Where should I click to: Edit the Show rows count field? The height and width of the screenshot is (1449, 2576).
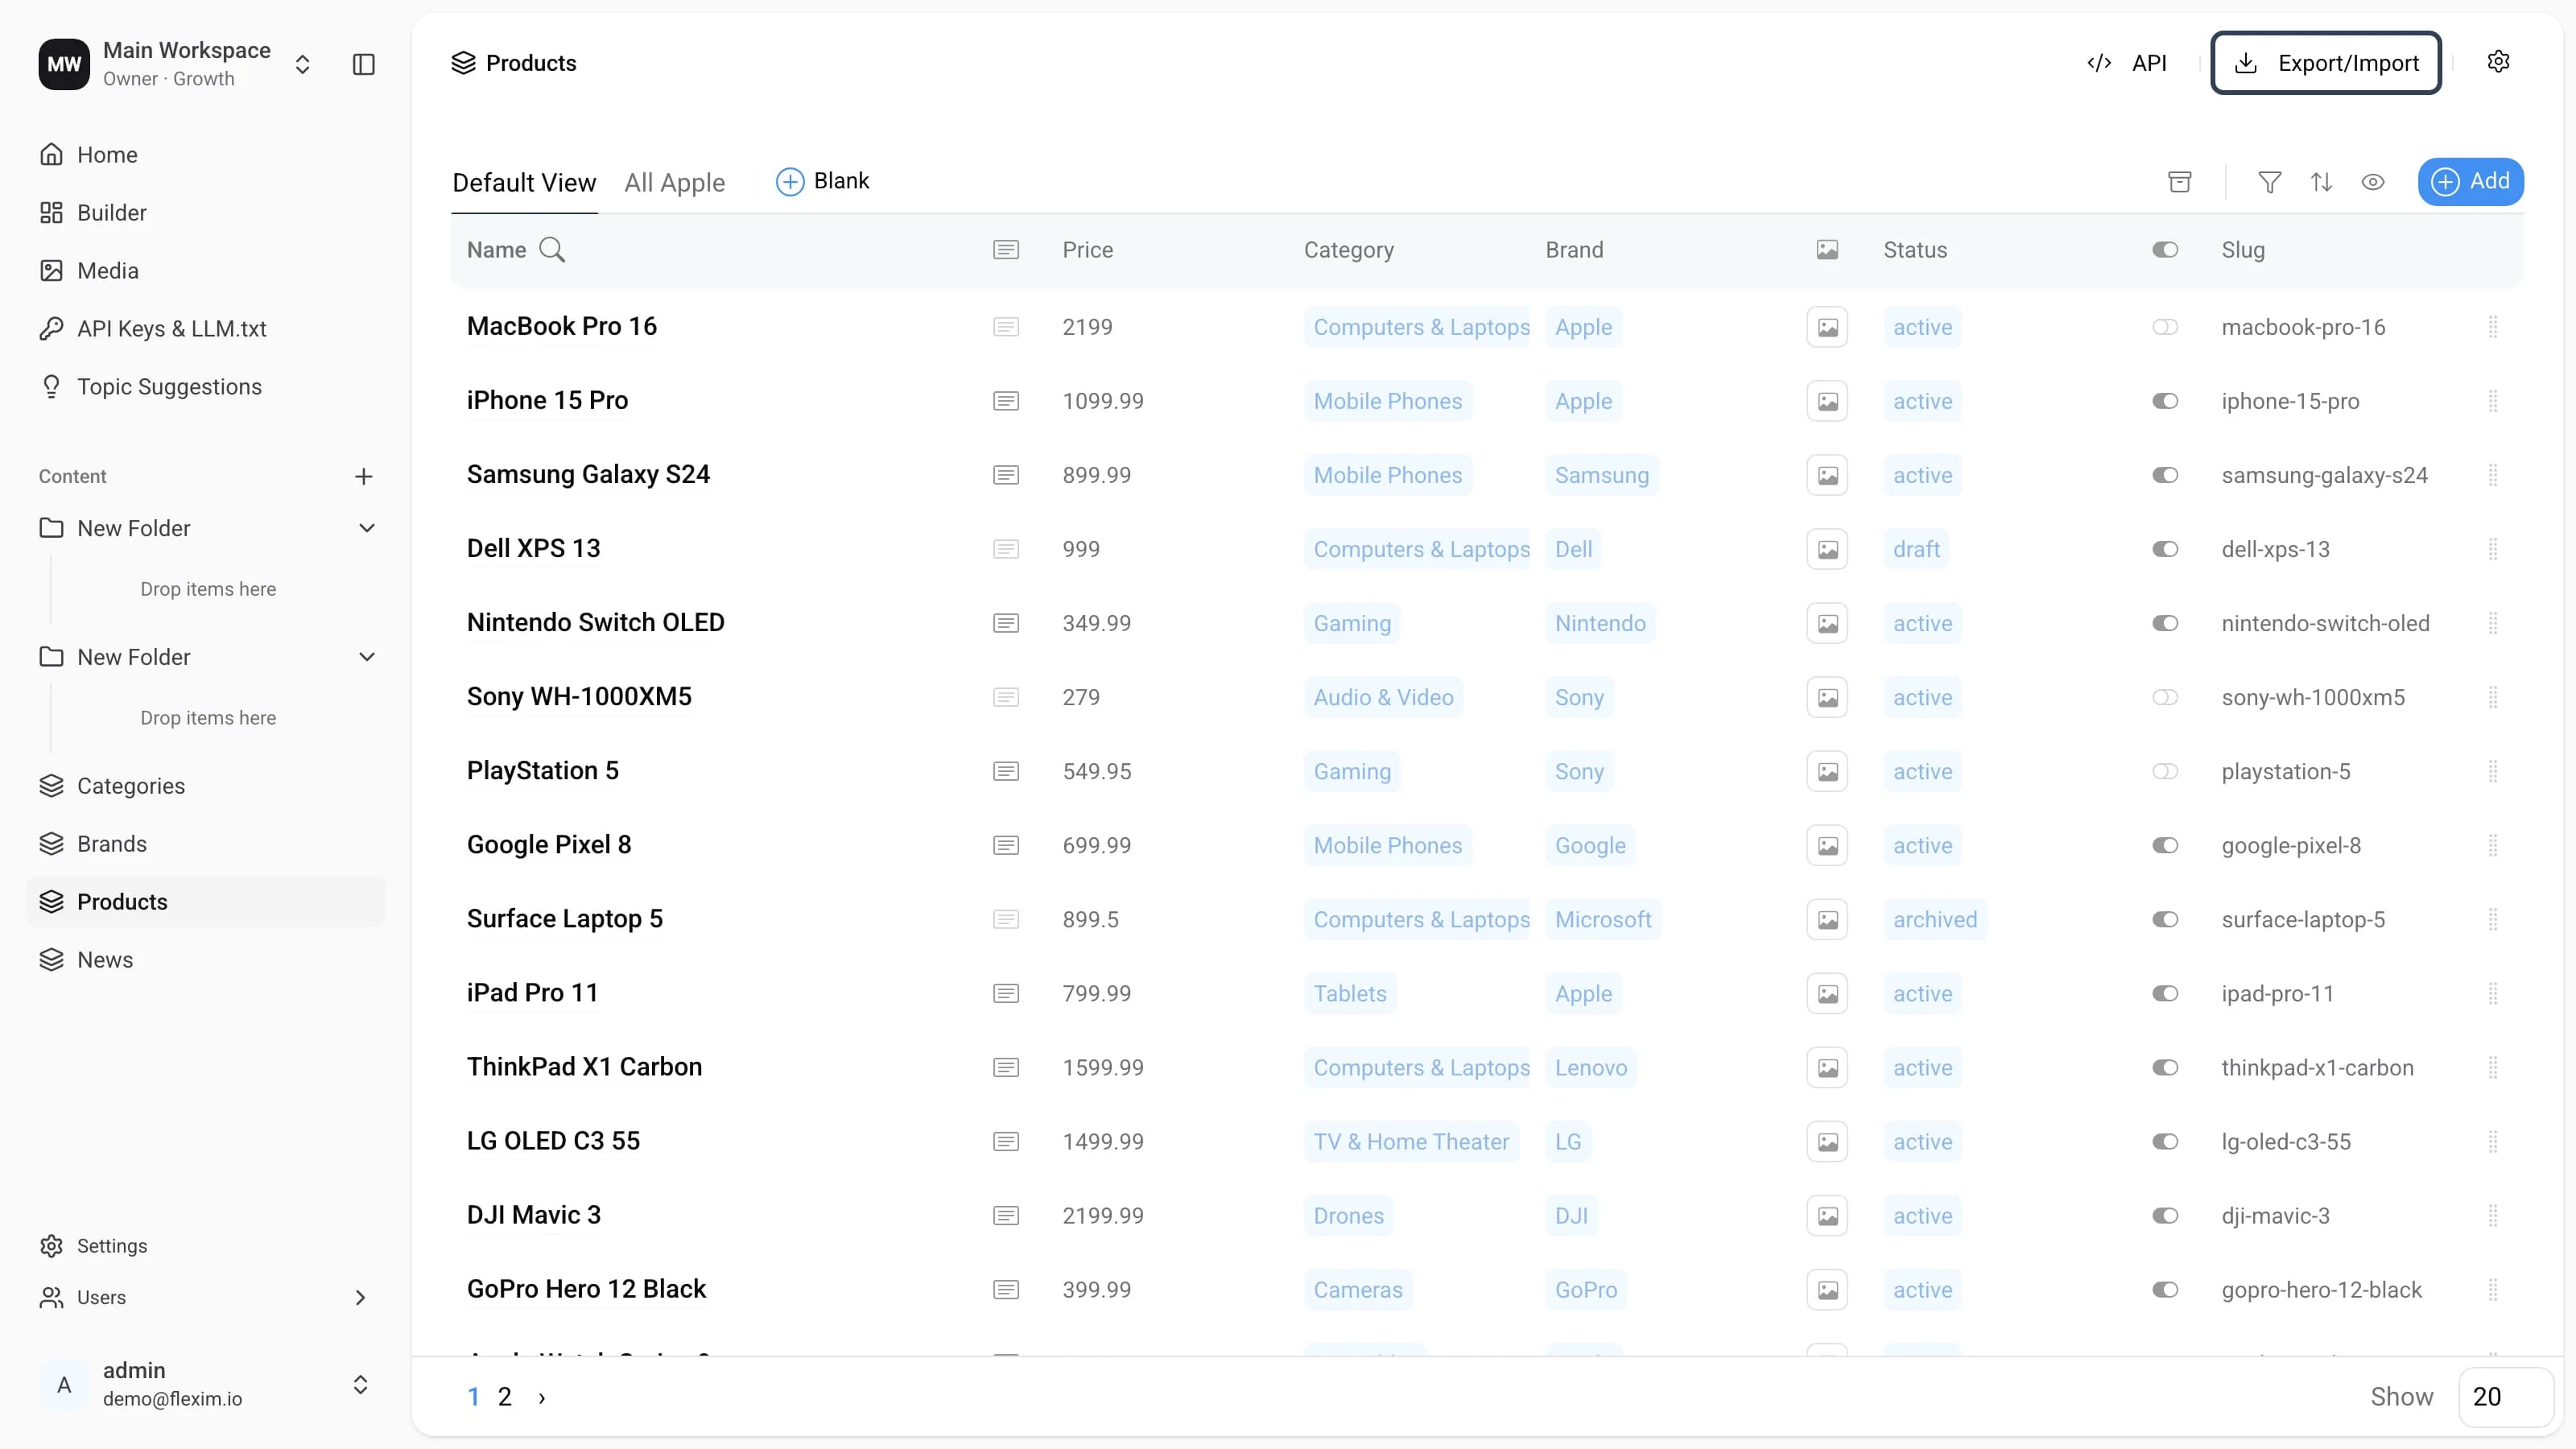click(2506, 1397)
